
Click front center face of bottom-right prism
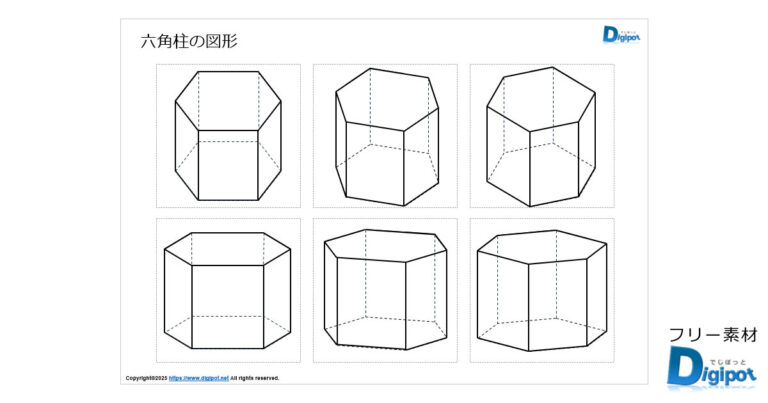pos(558,306)
